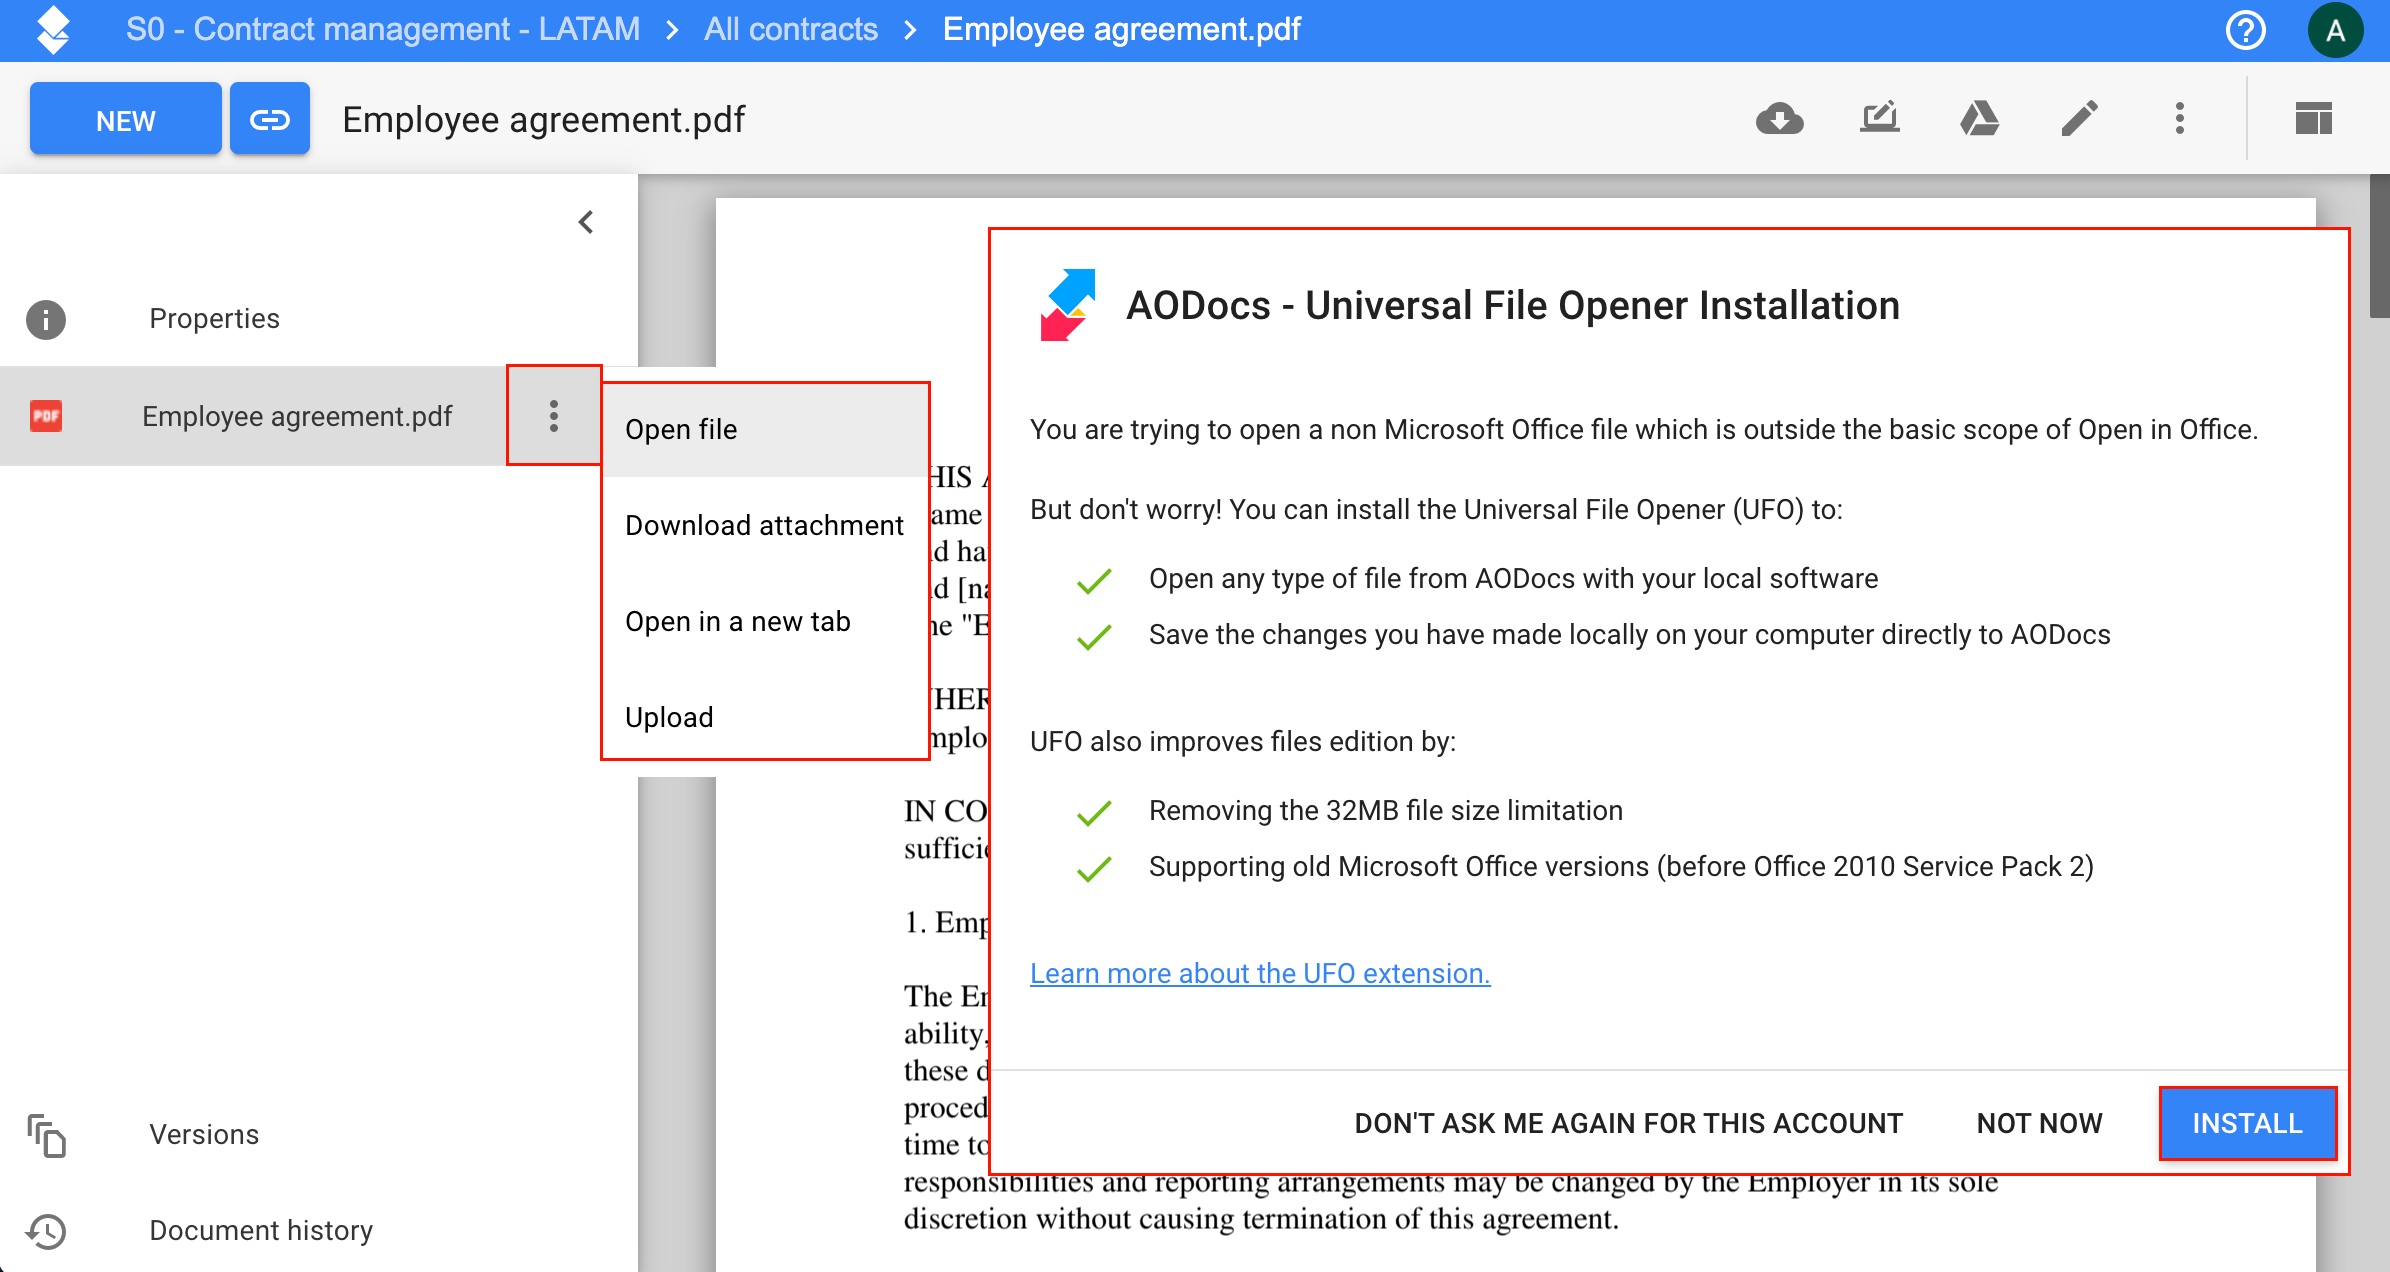
Task: Go to All contracts breadcrumb
Action: [790, 29]
